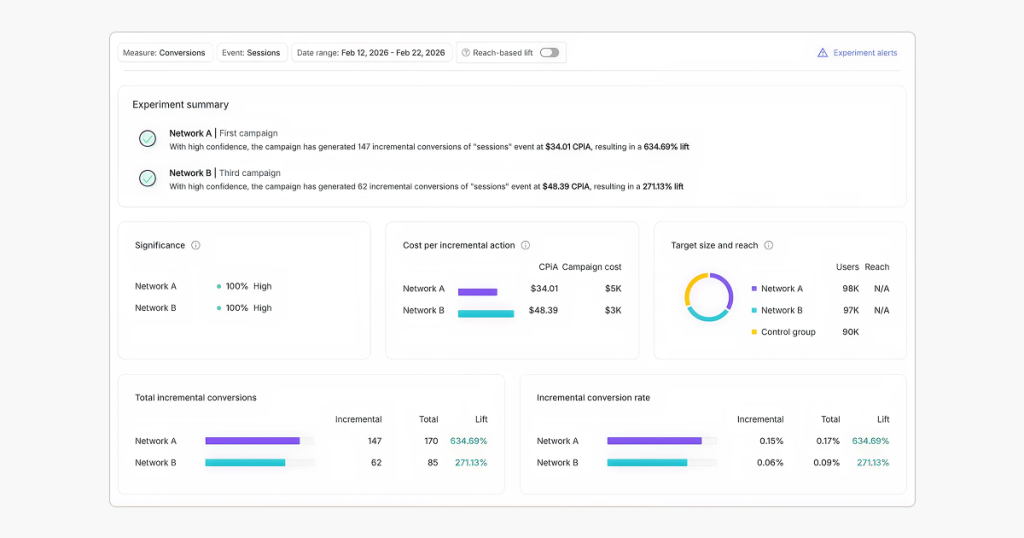
Task: Click Network B bar in Incremental conversion rate
Action: pos(647,463)
